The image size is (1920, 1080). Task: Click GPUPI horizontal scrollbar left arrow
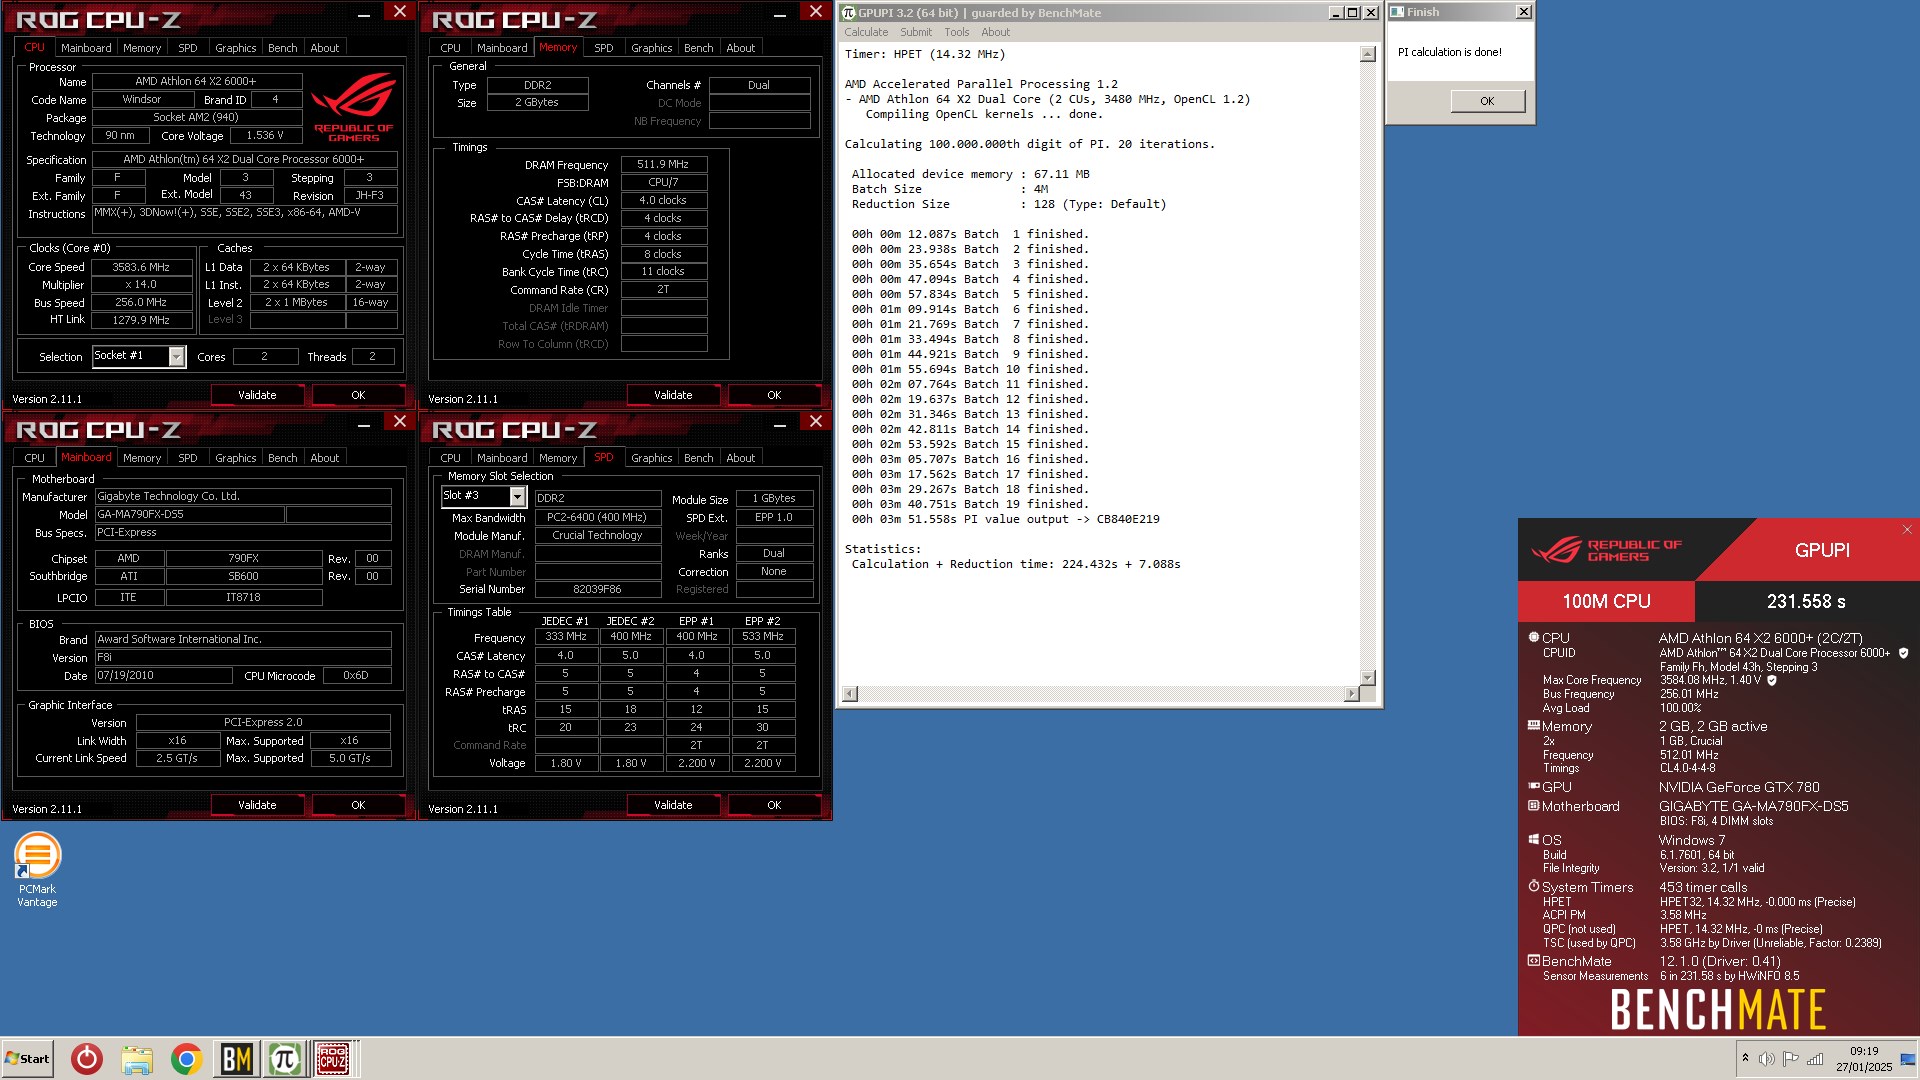tap(849, 693)
